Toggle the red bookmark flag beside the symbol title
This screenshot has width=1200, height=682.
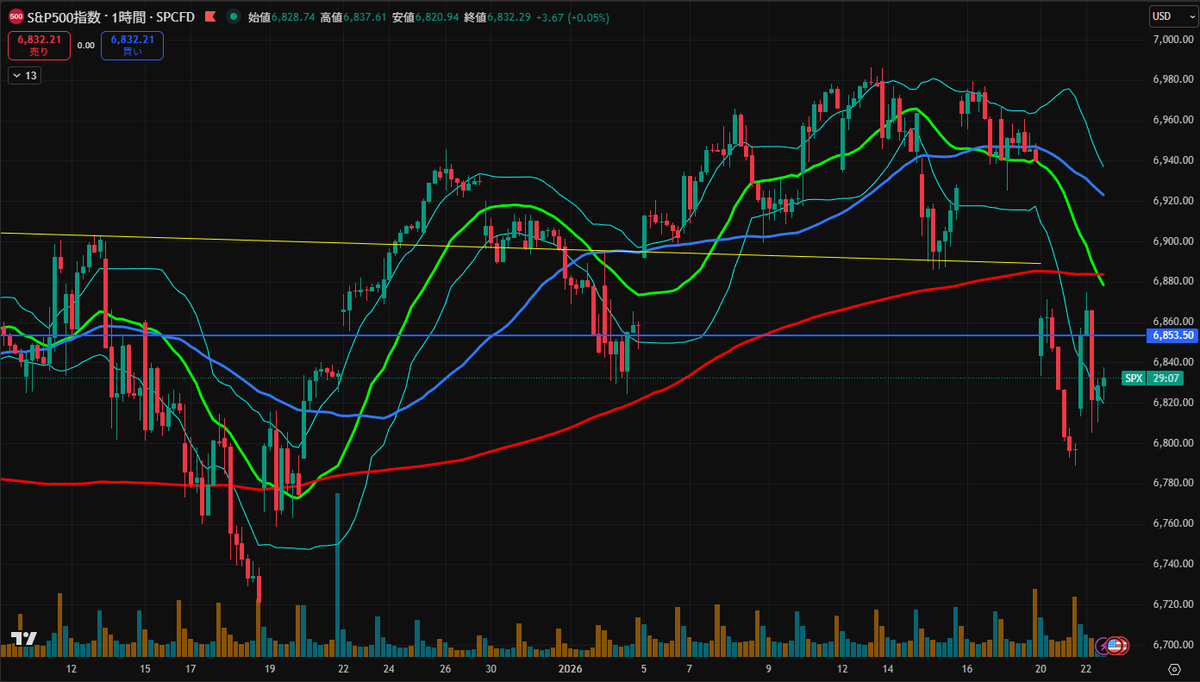pyautogui.click(x=210, y=16)
